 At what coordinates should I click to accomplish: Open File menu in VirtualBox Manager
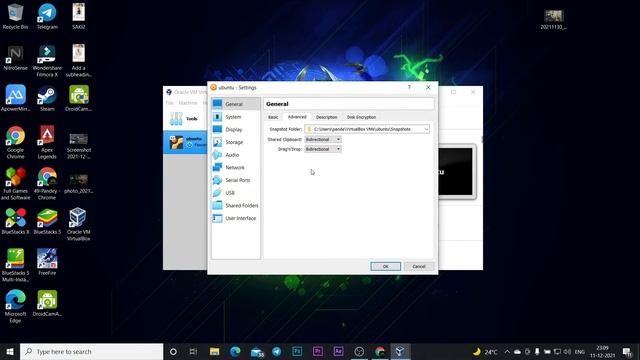(x=169, y=103)
